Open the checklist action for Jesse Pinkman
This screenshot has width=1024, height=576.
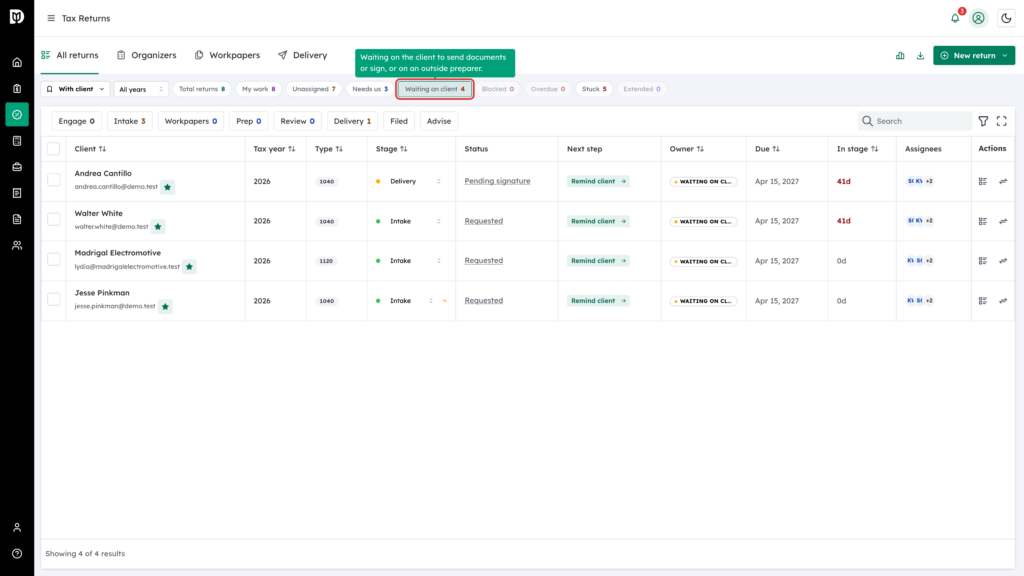(x=983, y=301)
